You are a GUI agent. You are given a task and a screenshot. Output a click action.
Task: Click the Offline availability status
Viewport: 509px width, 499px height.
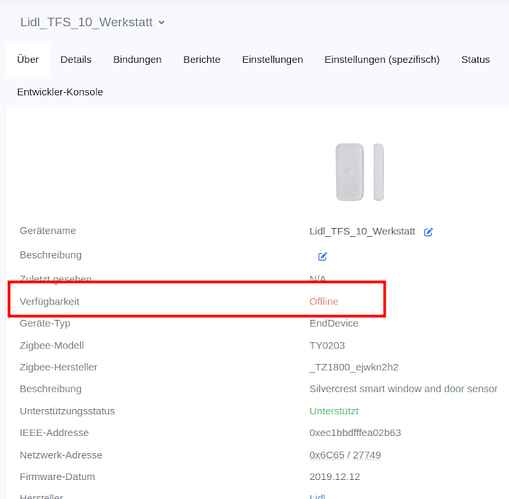click(324, 301)
